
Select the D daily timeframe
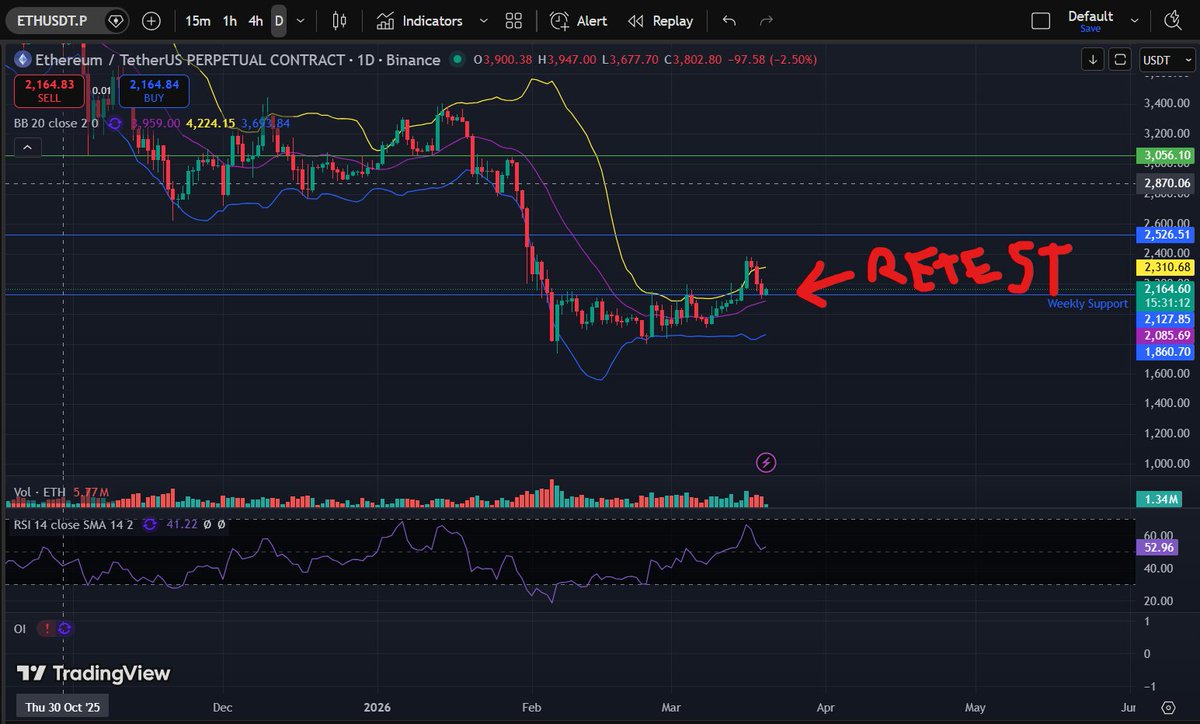pyautogui.click(x=278, y=21)
